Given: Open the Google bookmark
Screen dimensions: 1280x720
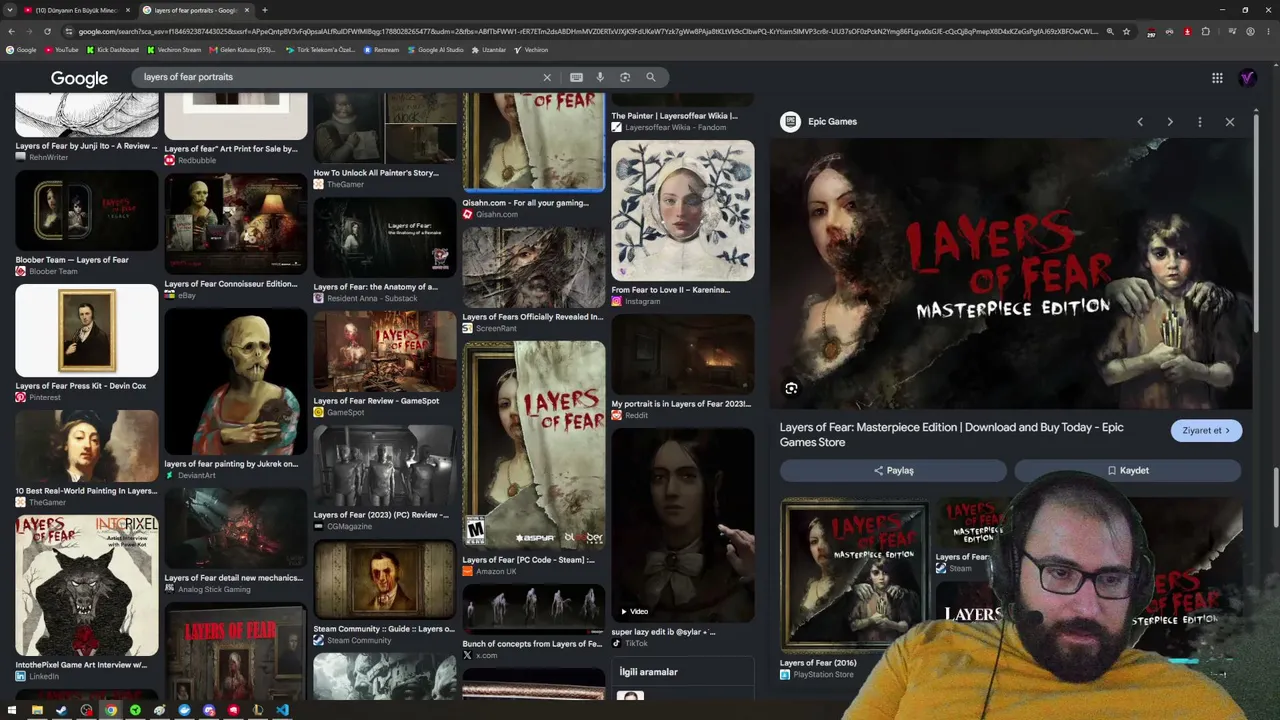Looking at the screenshot, I should (21, 50).
